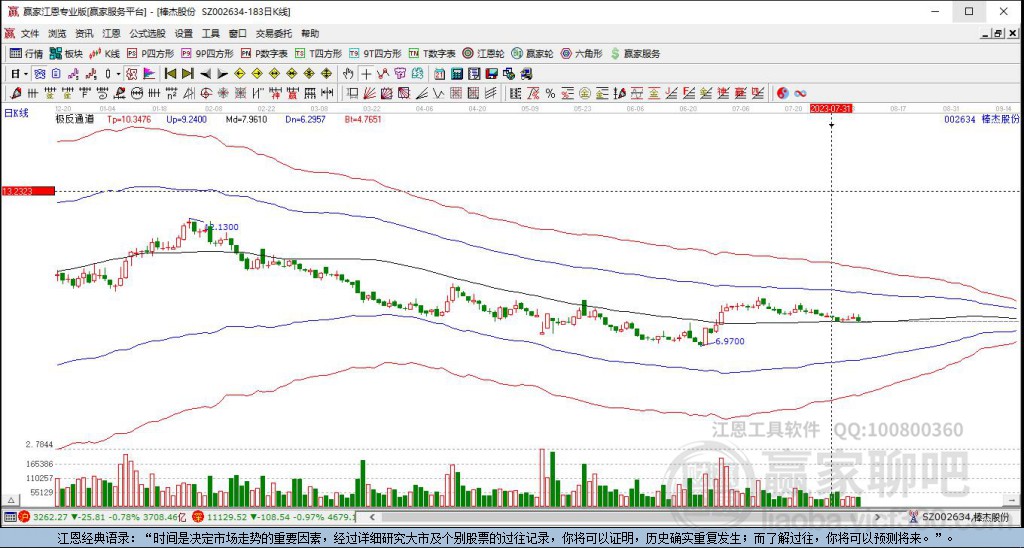The height and width of the screenshot is (548, 1024).
Task: Open the P四方形 tool
Action: [x=151, y=54]
